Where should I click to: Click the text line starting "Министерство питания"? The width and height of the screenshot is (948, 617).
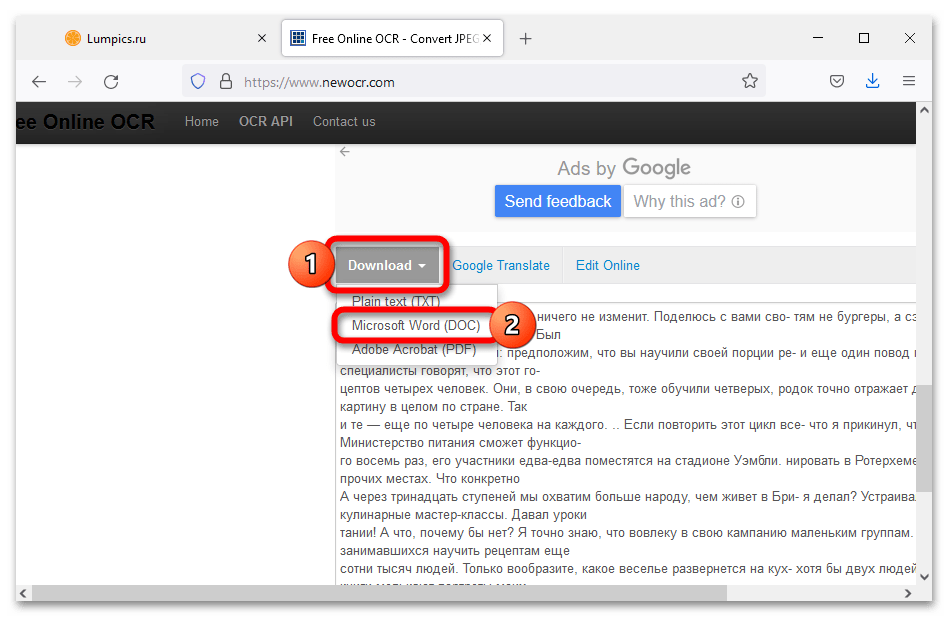pos(460,443)
